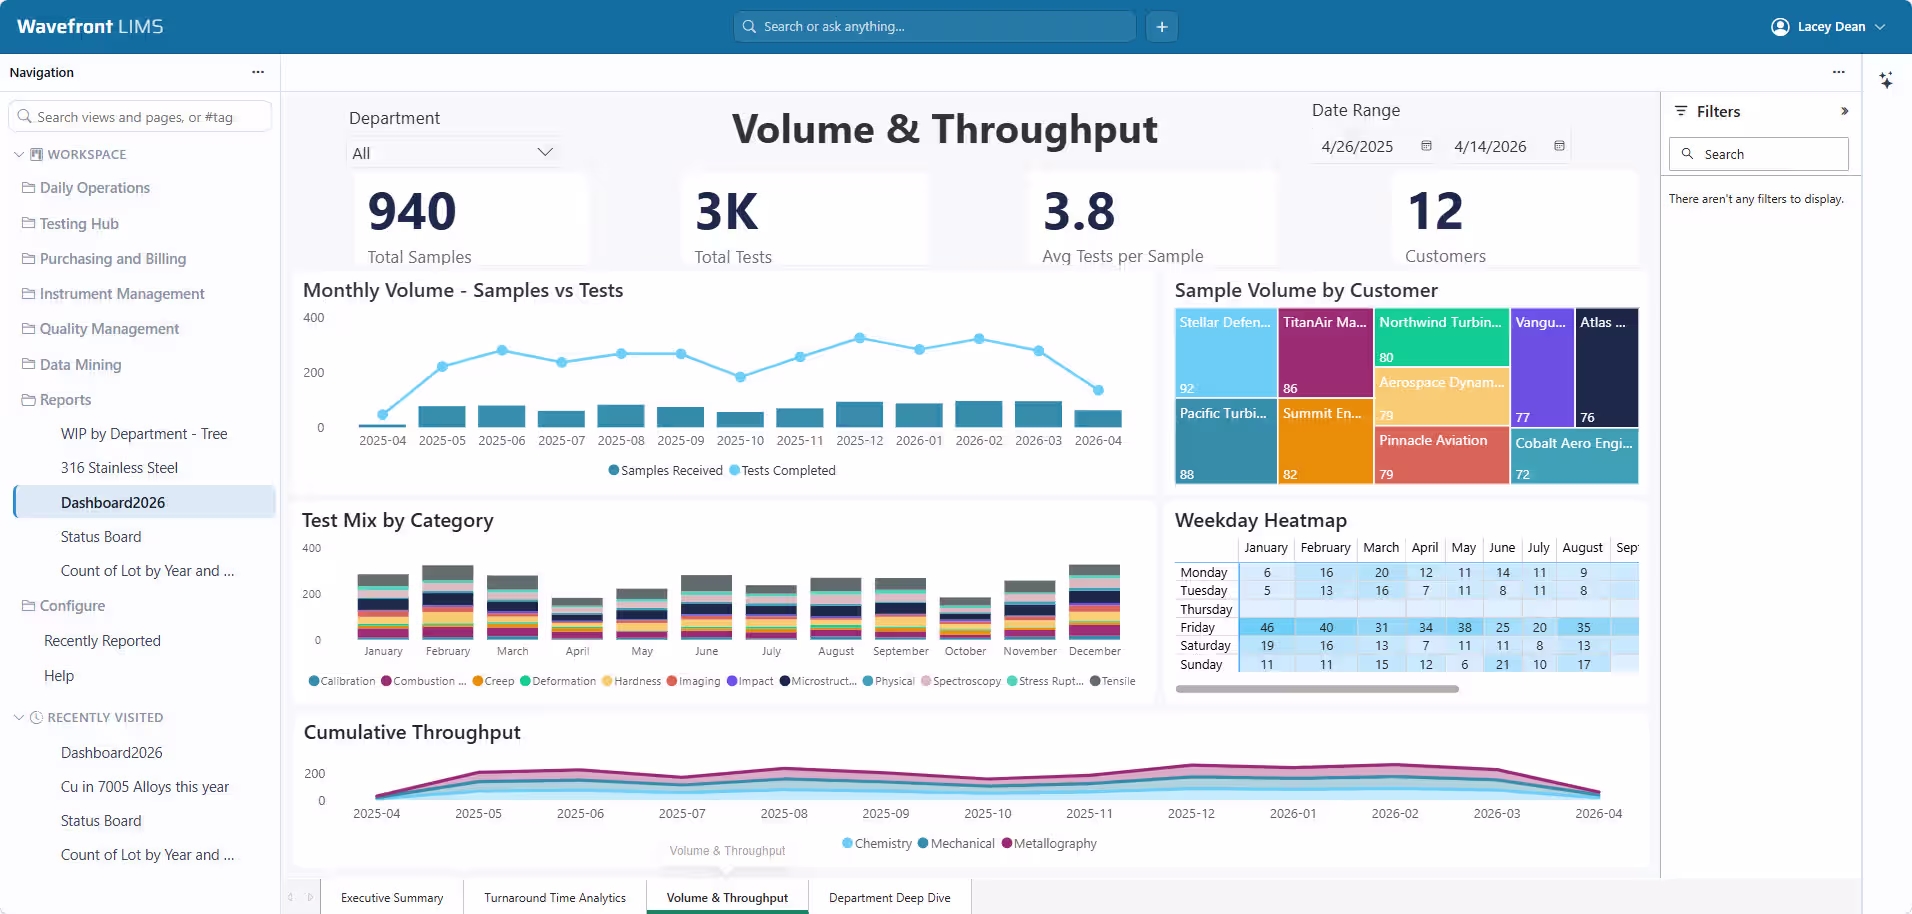Toggle Metallography legend swatch
This screenshot has height=914, width=1912.
pyautogui.click(x=1007, y=843)
